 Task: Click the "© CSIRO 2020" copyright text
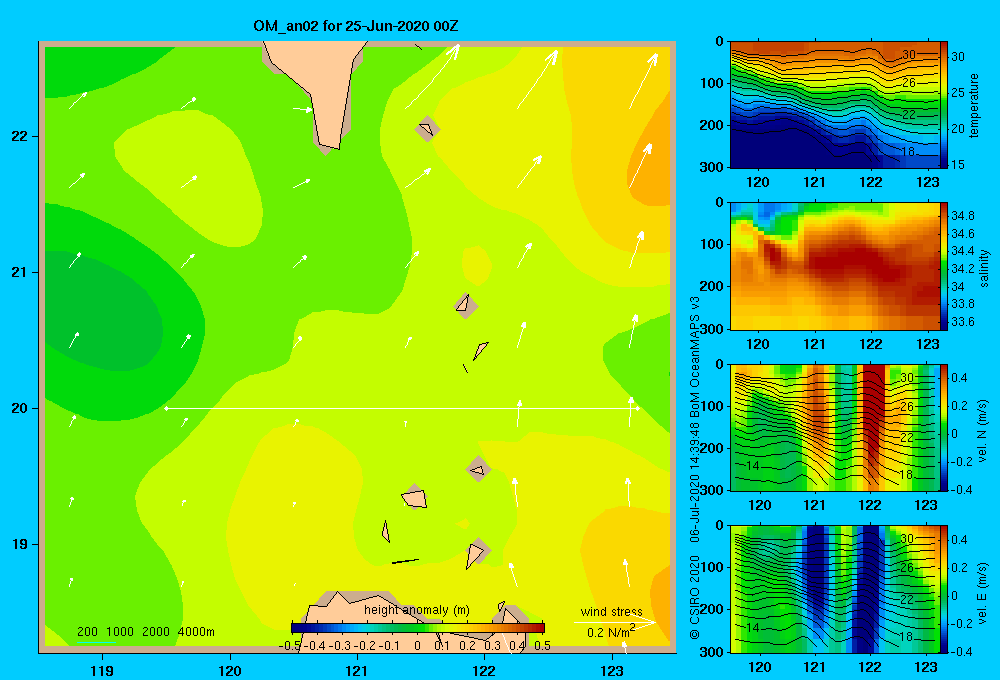(x=695, y=597)
